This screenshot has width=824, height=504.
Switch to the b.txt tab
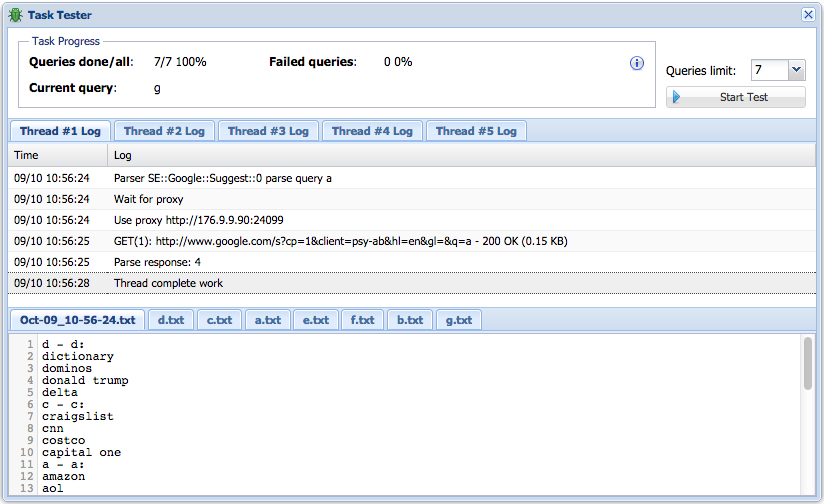[x=410, y=320]
